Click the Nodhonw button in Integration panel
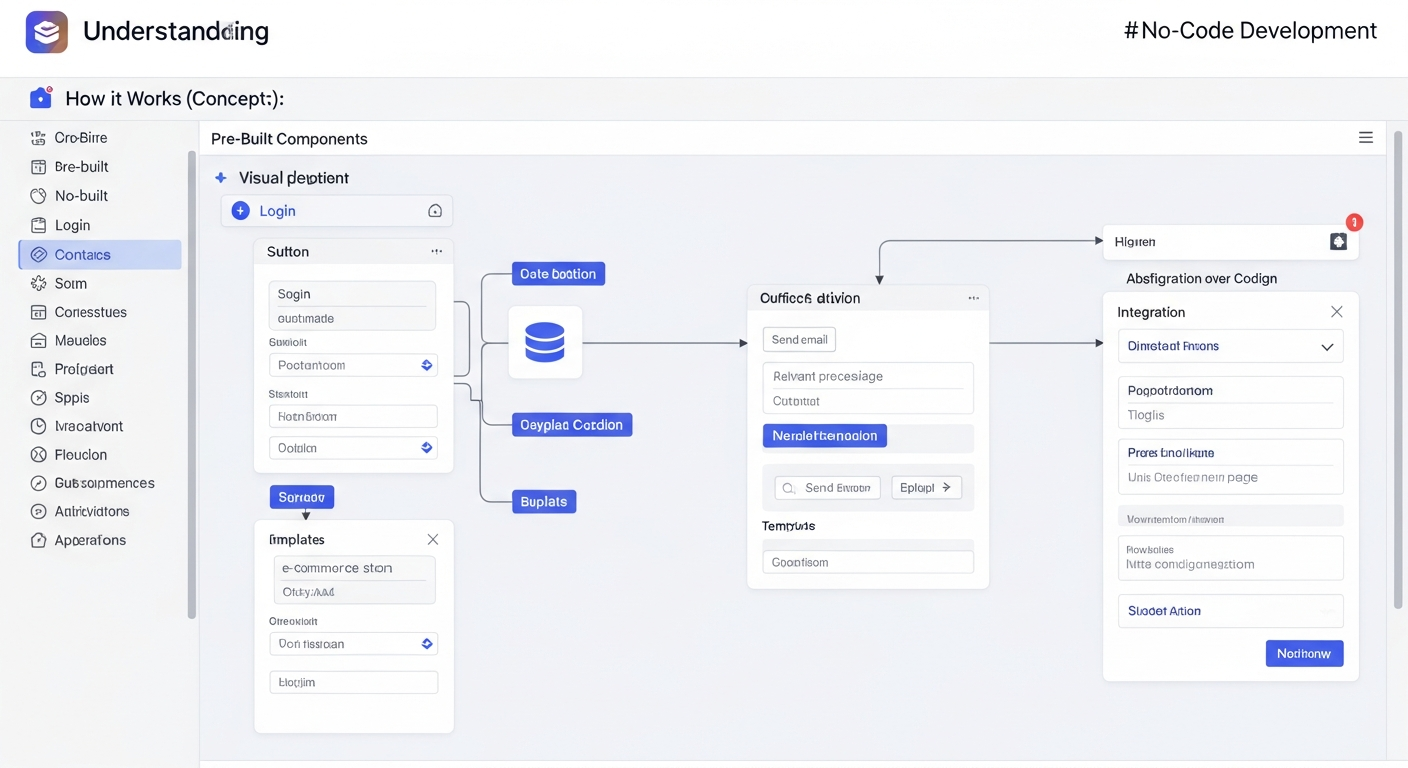1408x768 pixels. [1304, 653]
